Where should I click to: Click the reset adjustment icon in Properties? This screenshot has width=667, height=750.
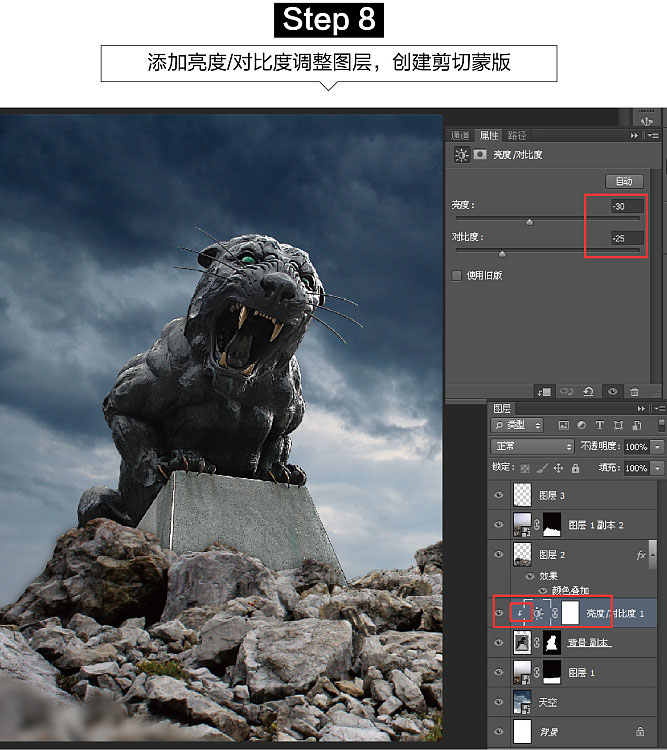[x=590, y=391]
